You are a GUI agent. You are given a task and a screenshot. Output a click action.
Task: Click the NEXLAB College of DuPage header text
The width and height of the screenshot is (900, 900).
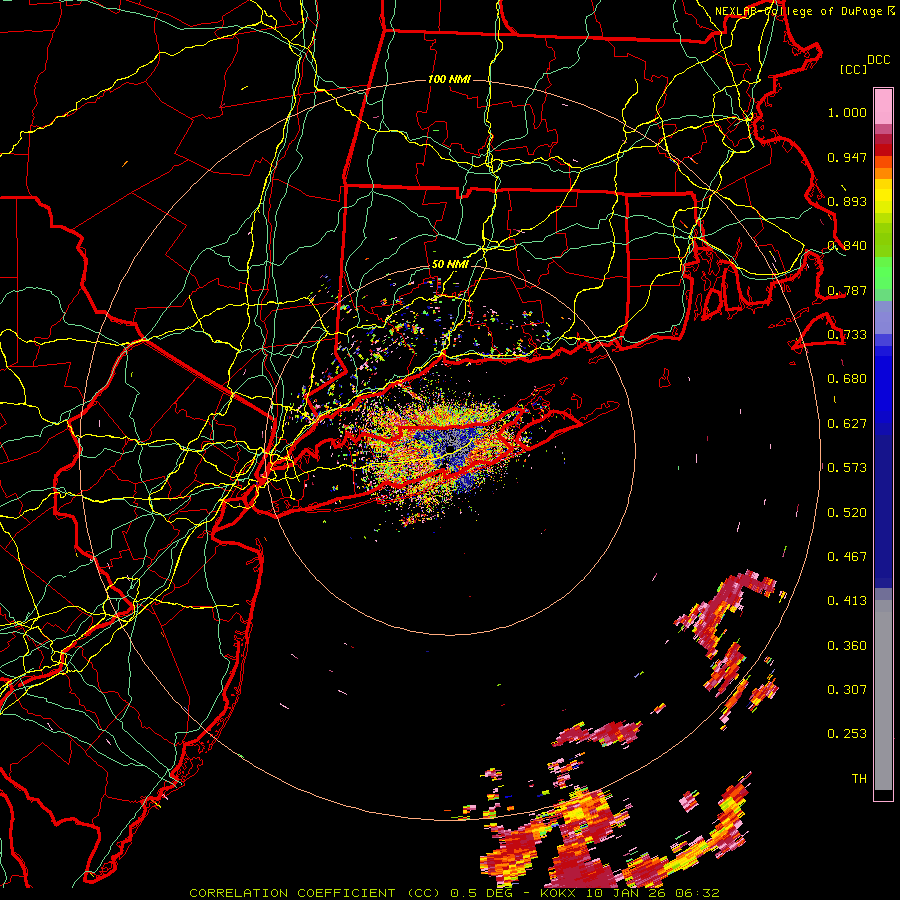tap(804, 11)
